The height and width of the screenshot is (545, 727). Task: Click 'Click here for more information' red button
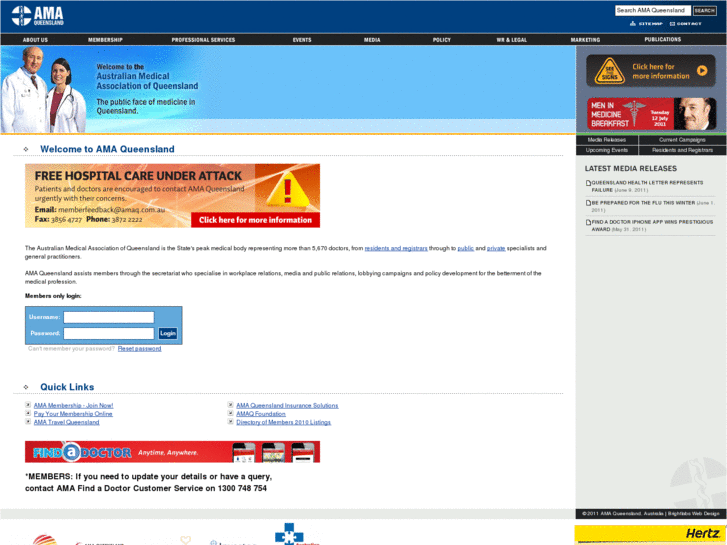255,220
